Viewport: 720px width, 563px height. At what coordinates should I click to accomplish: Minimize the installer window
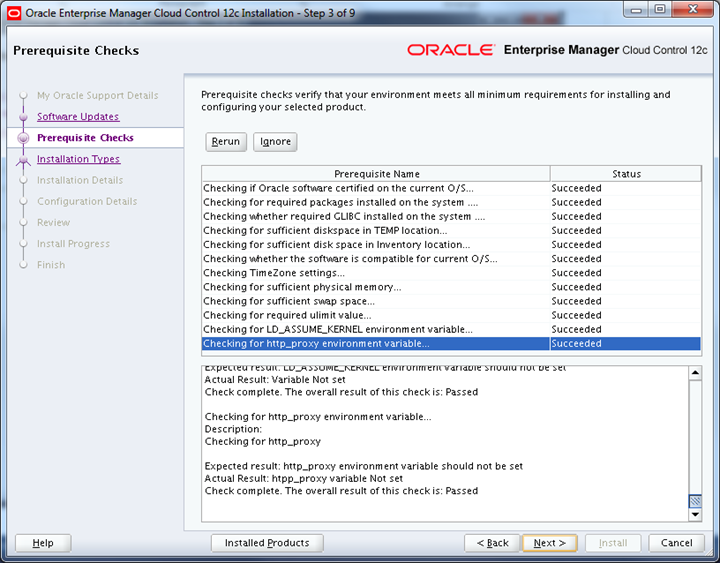pyautogui.click(x=636, y=10)
